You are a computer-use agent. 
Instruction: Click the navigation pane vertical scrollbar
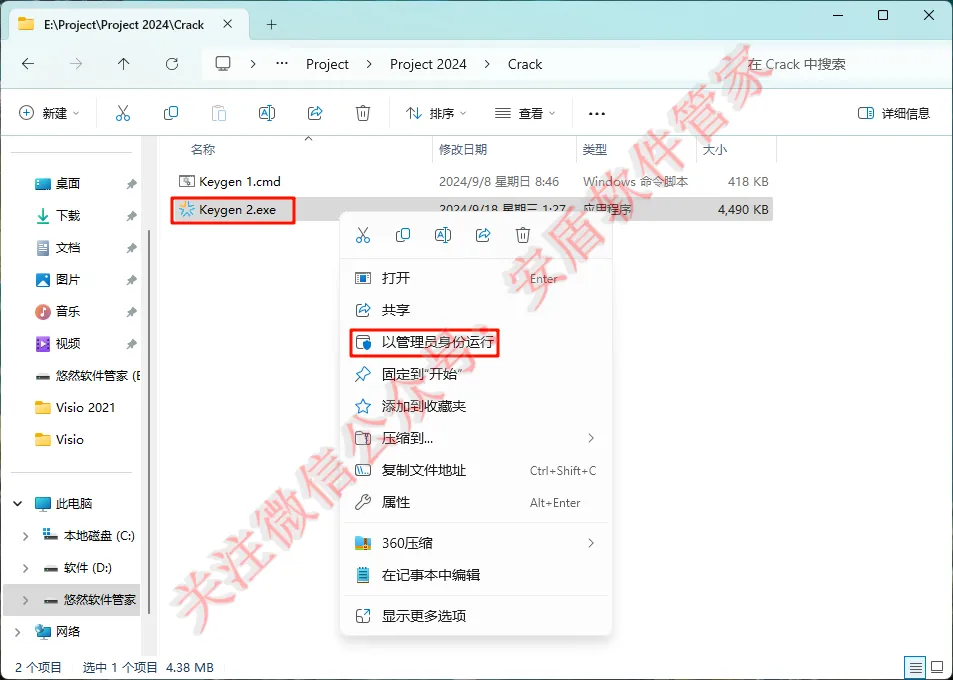(x=149, y=422)
